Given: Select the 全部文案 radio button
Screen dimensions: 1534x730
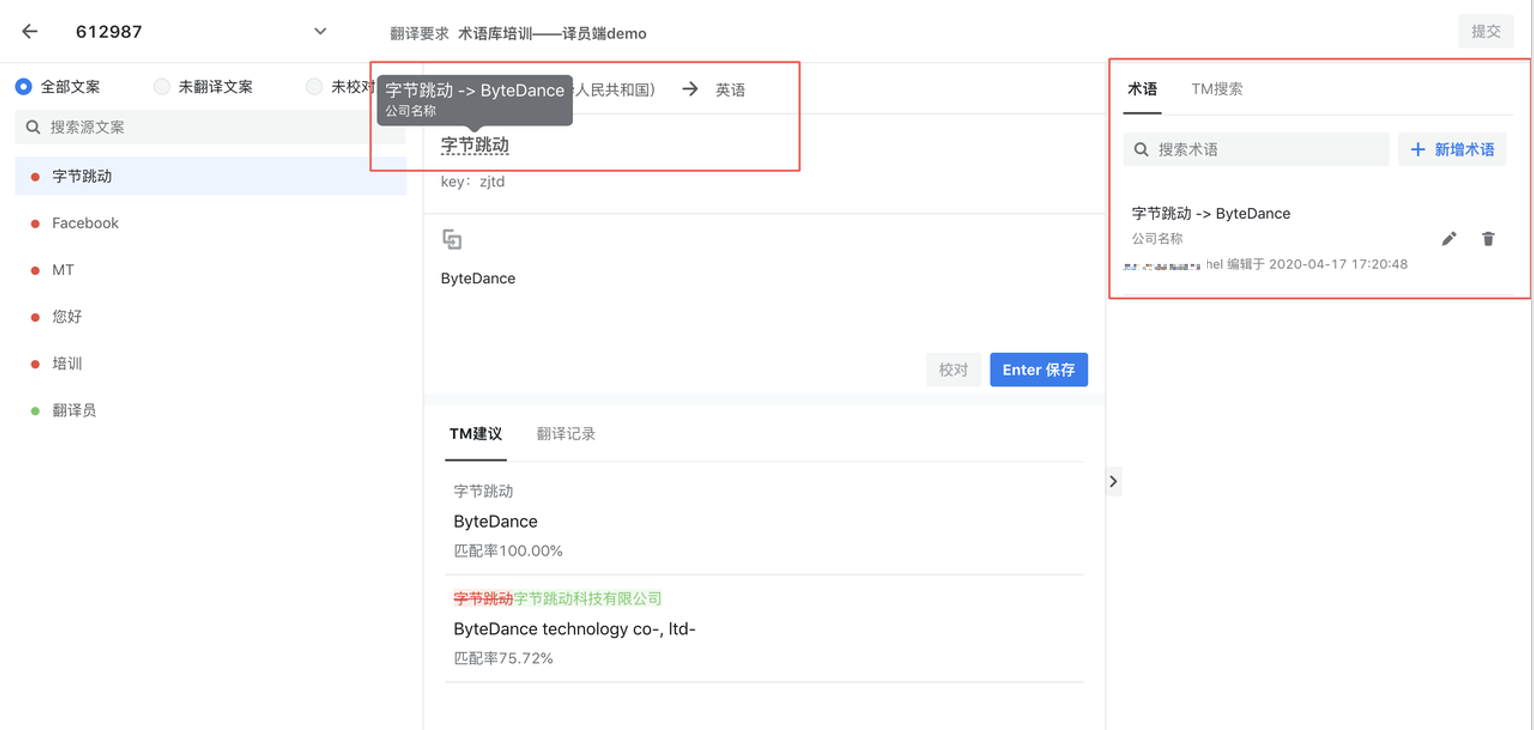Looking at the screenshot, I should click(24, 87).
